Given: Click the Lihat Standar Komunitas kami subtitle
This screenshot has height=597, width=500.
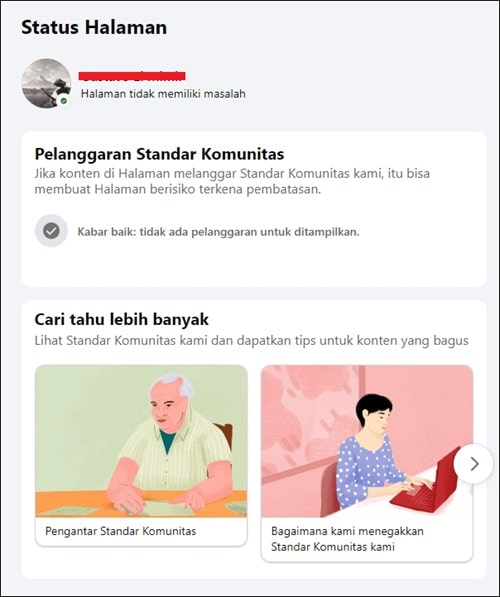Looking at the screenshot, I should (251, 340).
